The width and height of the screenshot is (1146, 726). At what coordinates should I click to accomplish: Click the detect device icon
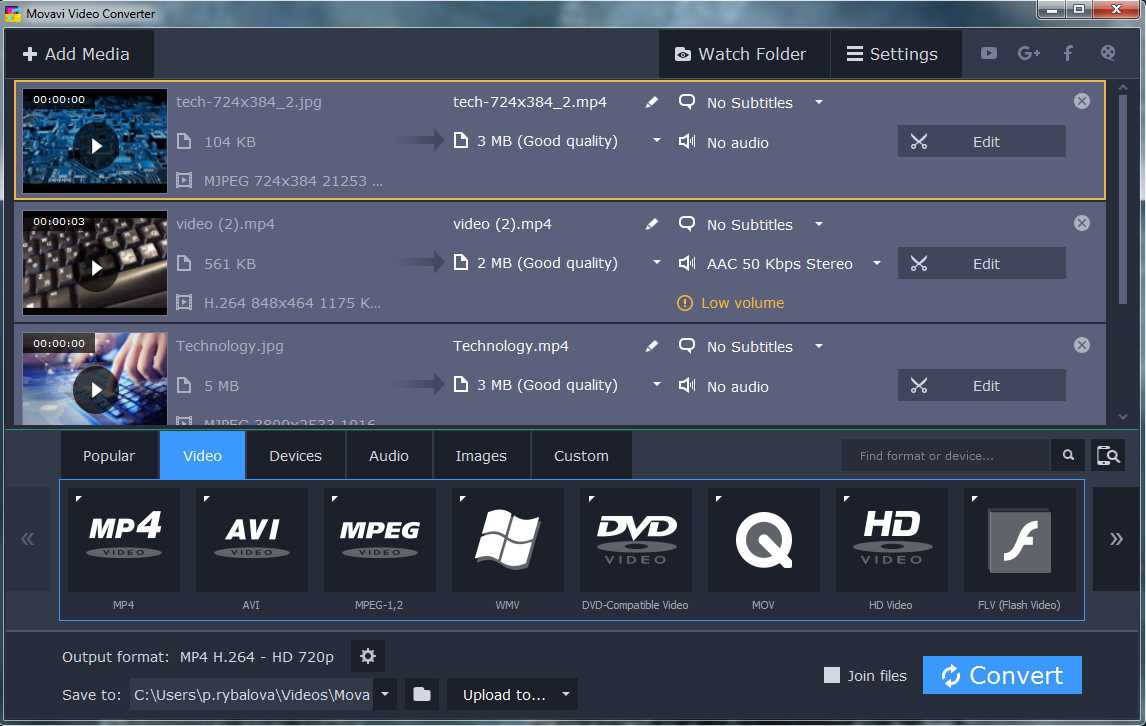tap(1108, 456)
